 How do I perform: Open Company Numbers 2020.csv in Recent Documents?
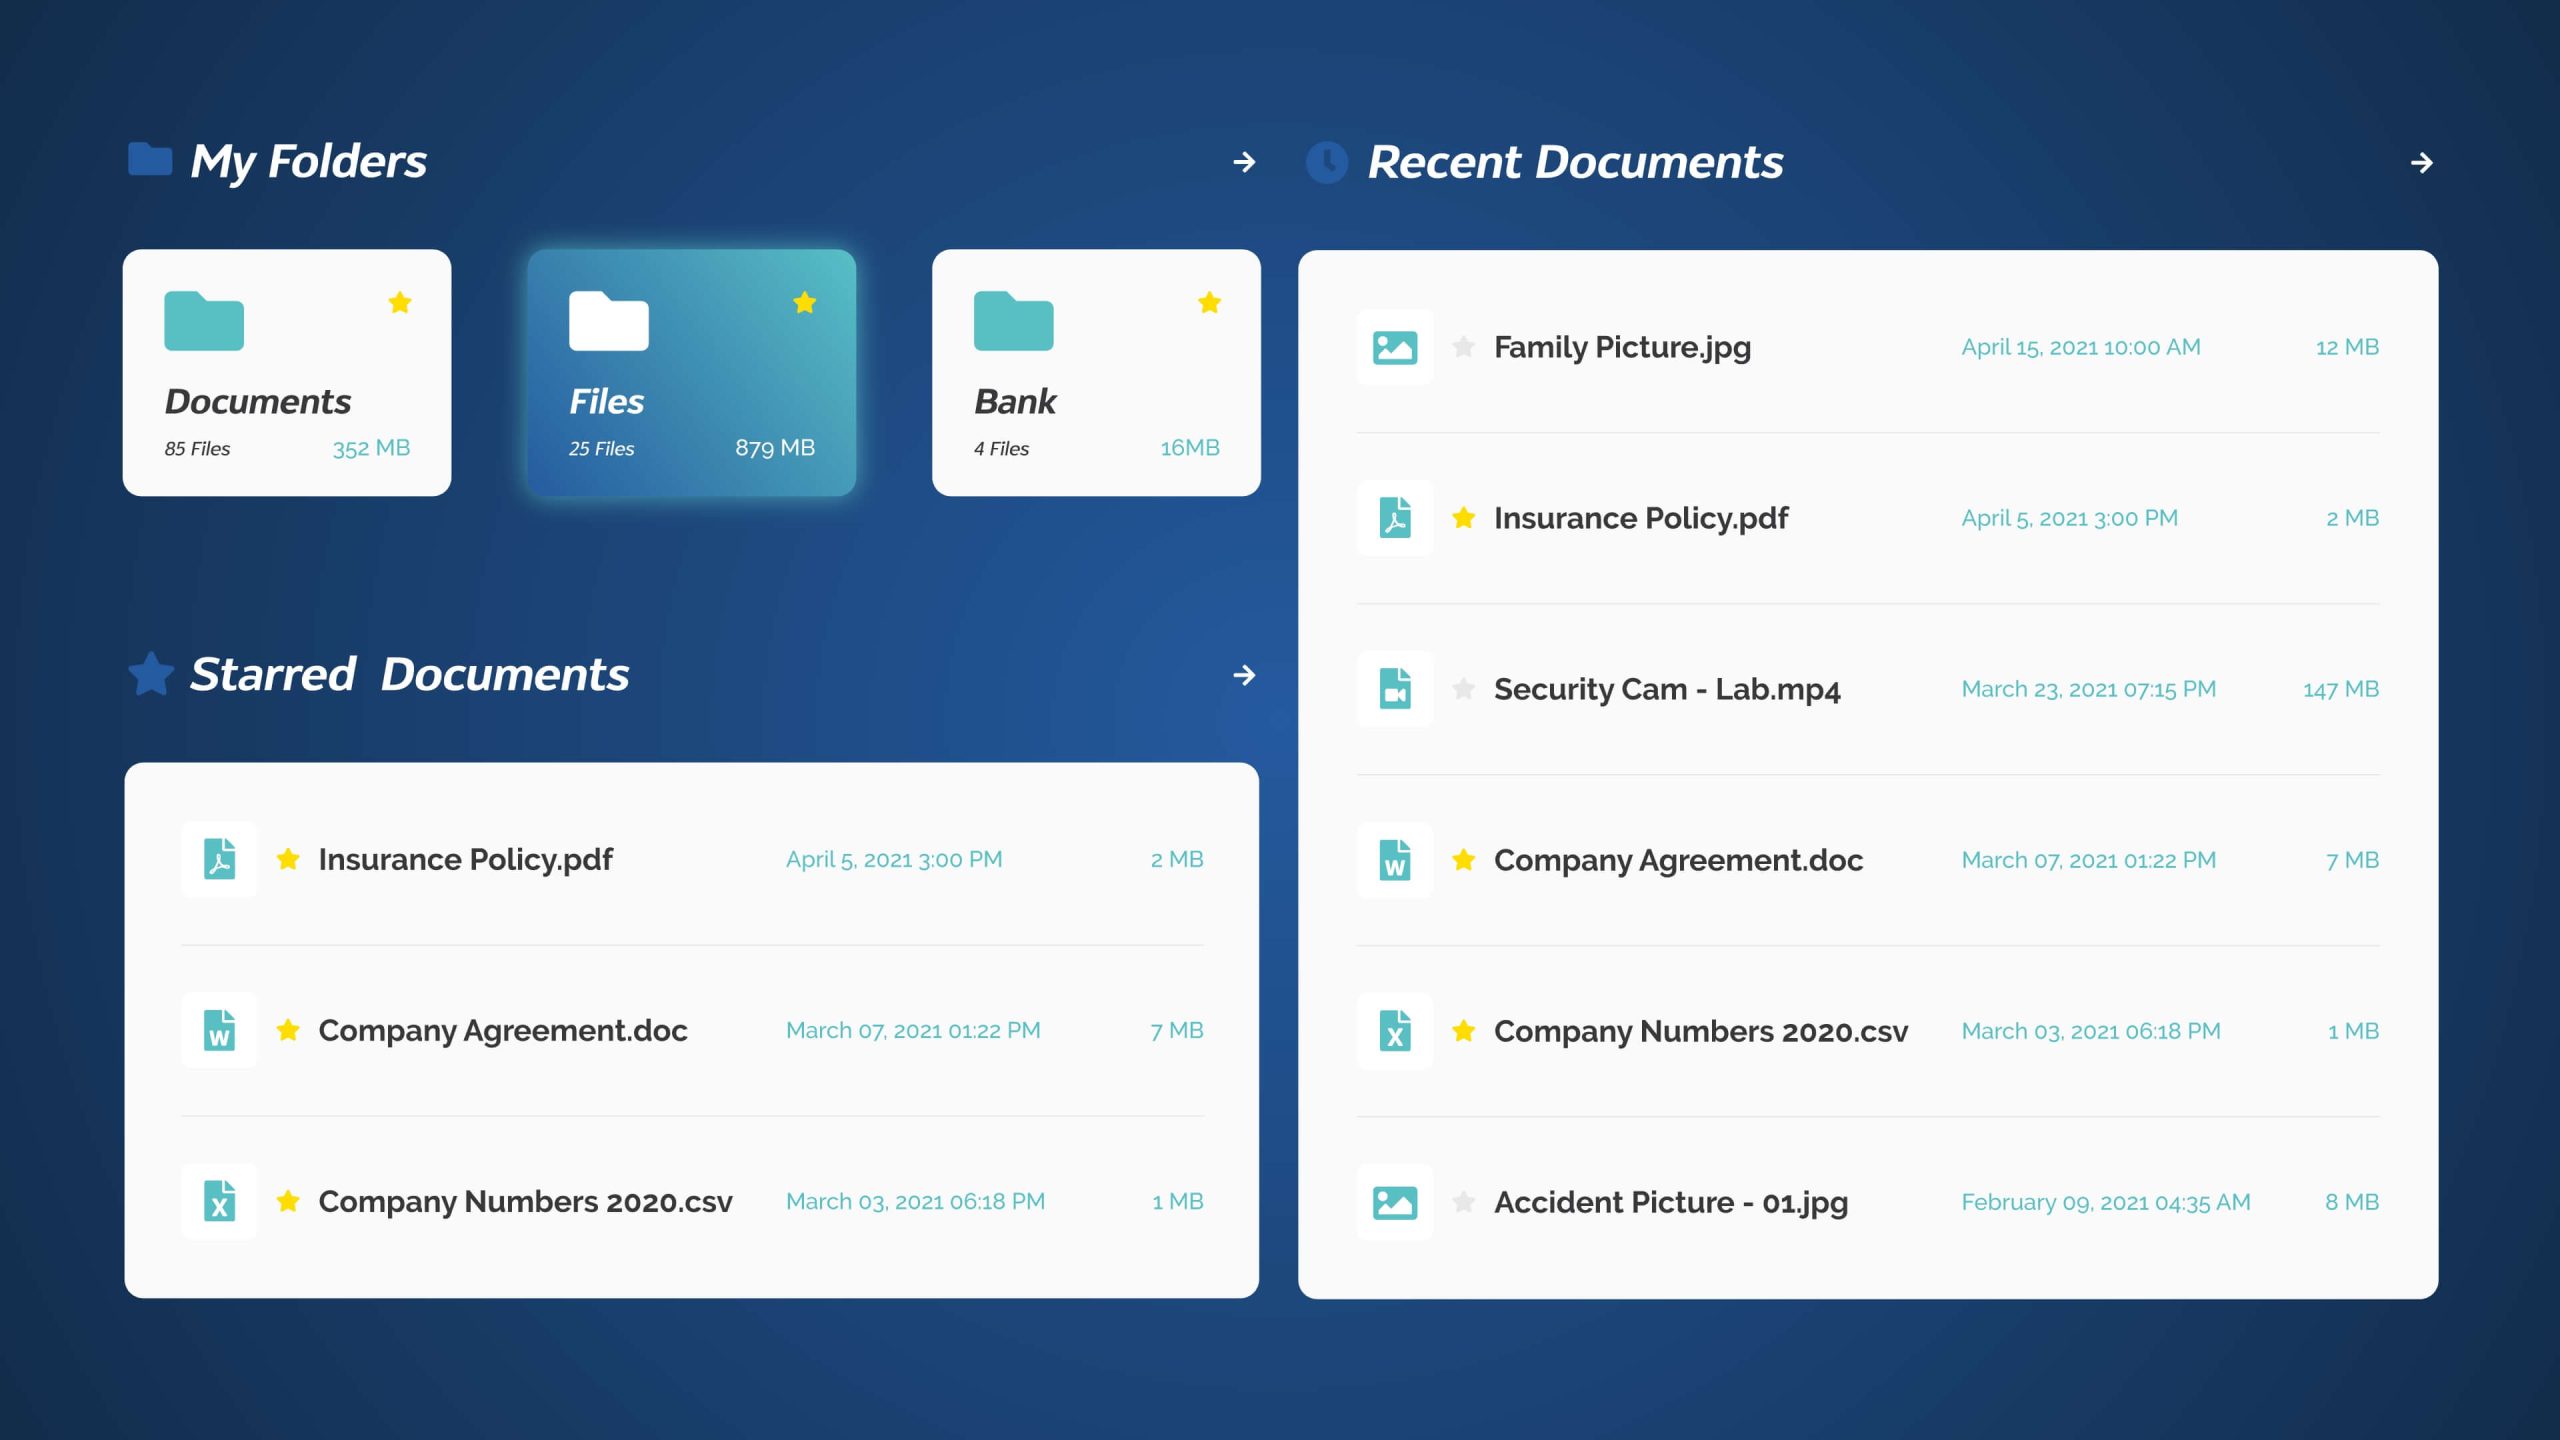coord(1700,1031)
